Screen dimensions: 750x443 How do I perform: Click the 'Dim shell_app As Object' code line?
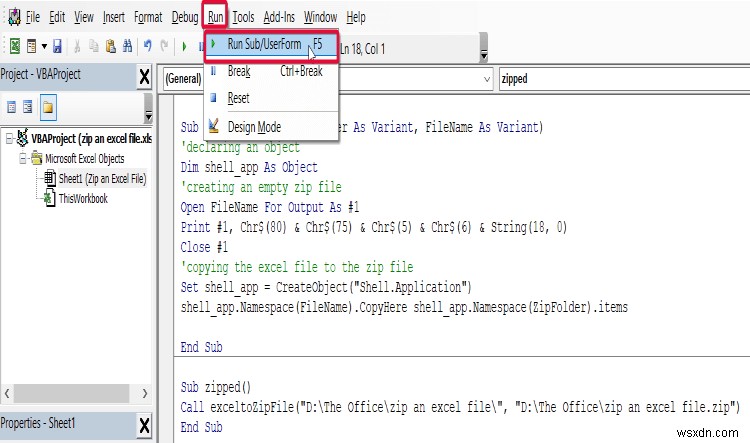pyautogui.click(x=249, y=167)
